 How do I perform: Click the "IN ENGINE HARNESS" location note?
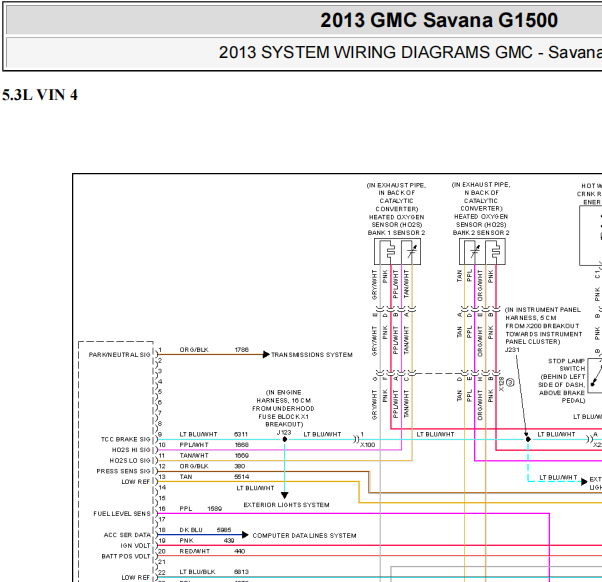[283, 408]
